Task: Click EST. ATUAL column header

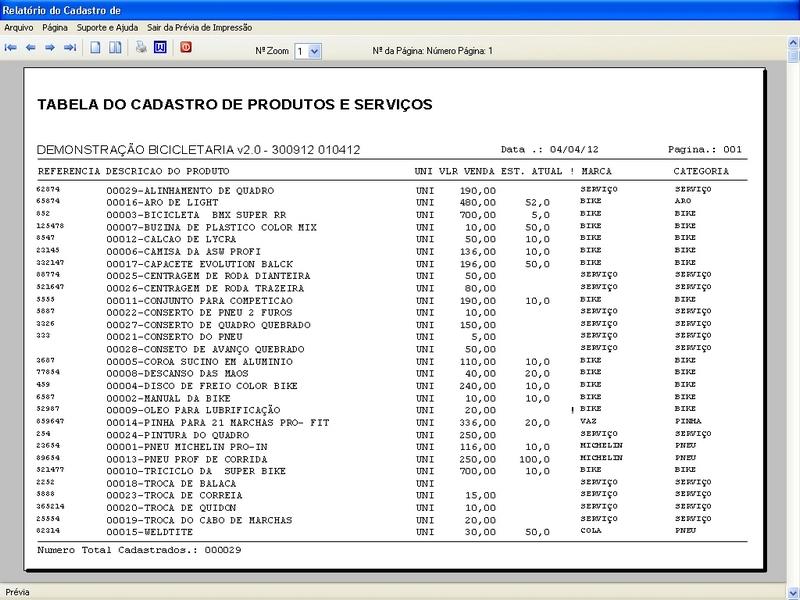Action: [532, 171]
